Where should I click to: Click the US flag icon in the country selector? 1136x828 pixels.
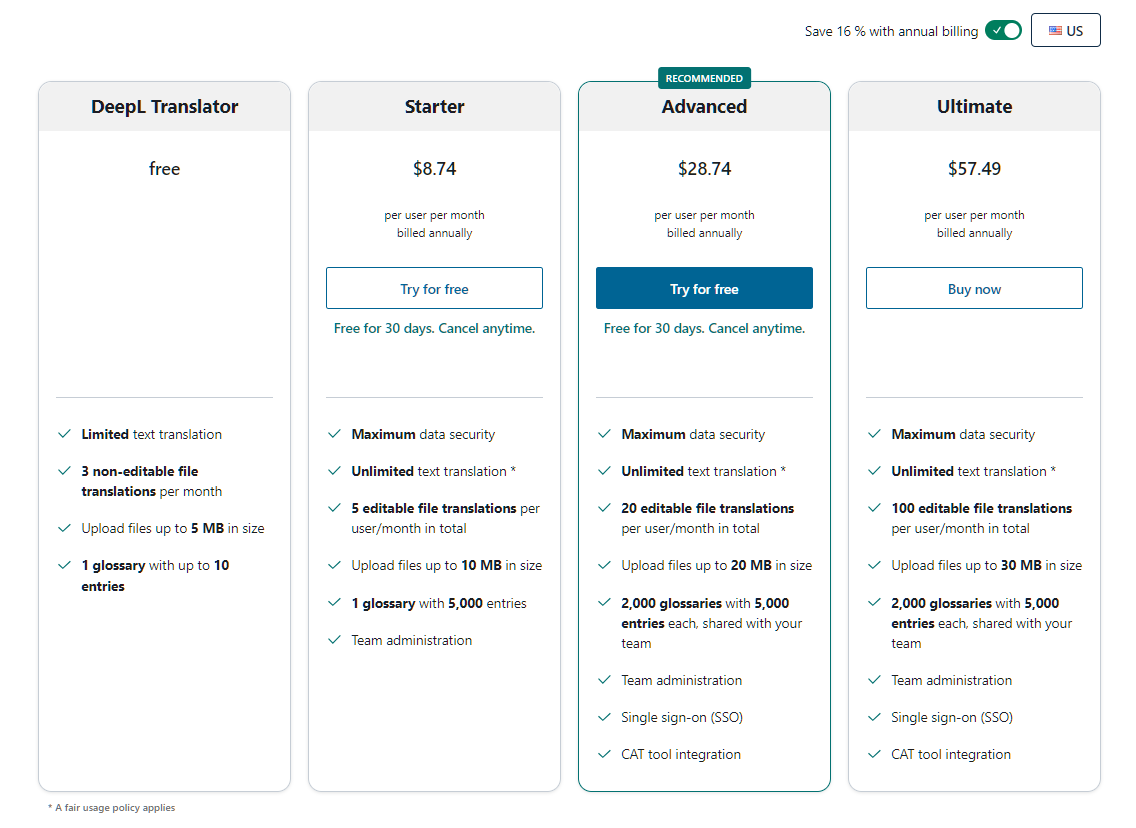point(1054,30)
